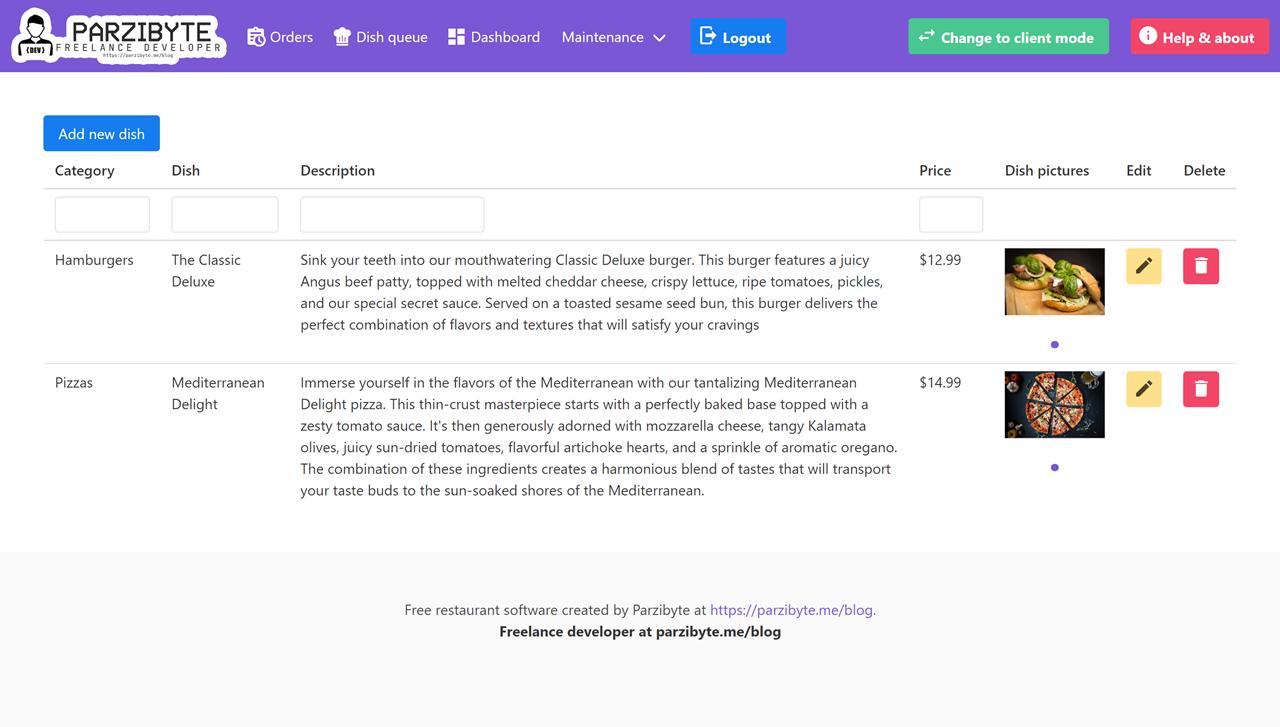Follow the parzibyte.me/blog footer link
Screen dimensions: 1280x727
[x=793, y=609]
